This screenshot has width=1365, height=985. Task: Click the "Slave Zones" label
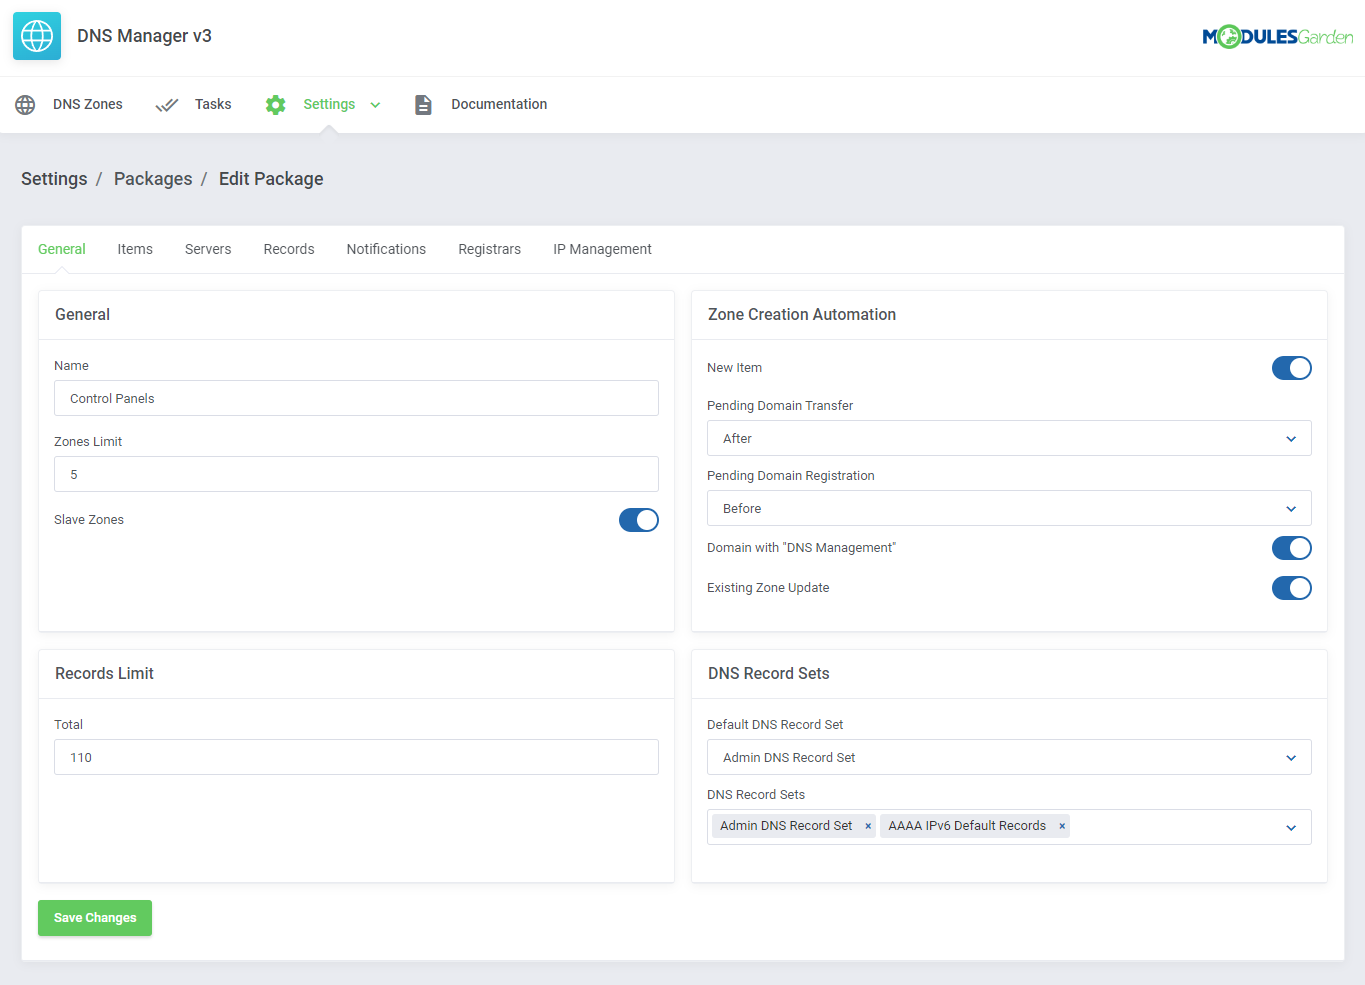[89, 520]
